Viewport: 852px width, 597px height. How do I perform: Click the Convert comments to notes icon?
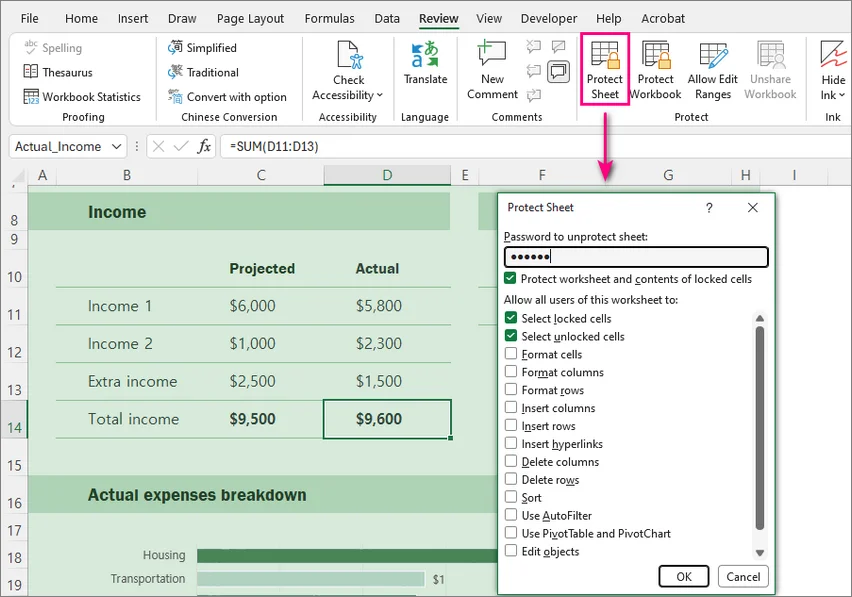[x=559, y=46]
